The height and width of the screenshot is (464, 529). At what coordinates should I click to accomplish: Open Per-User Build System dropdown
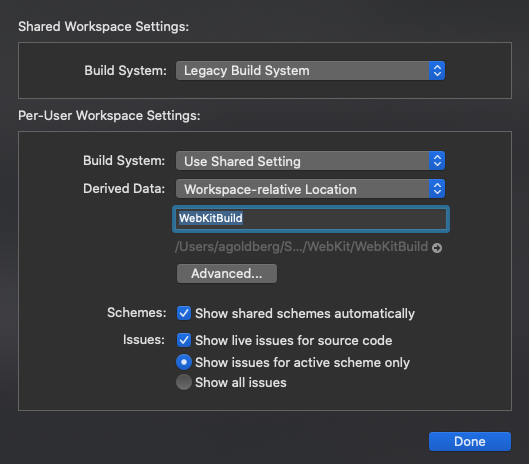pos(310,161)
